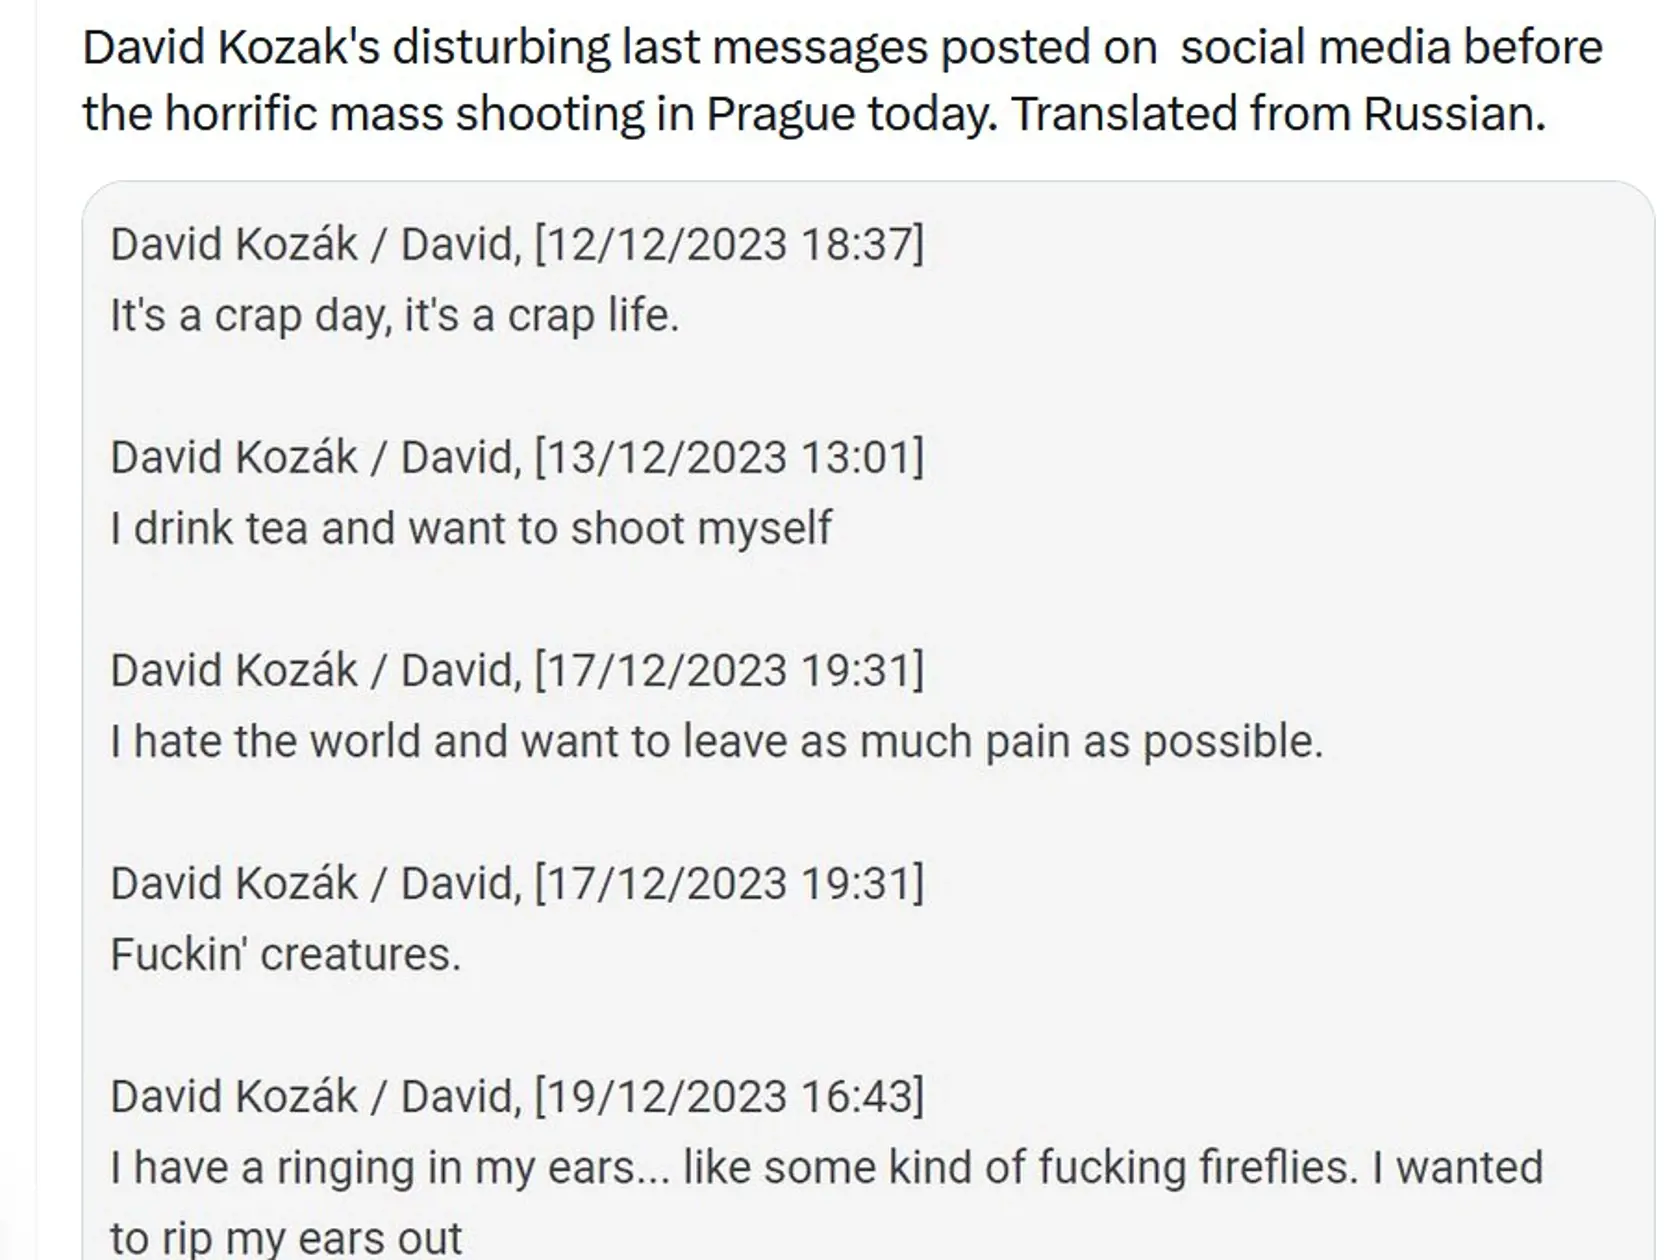Select the "ringing in my ears" message

pos(826,1202)
